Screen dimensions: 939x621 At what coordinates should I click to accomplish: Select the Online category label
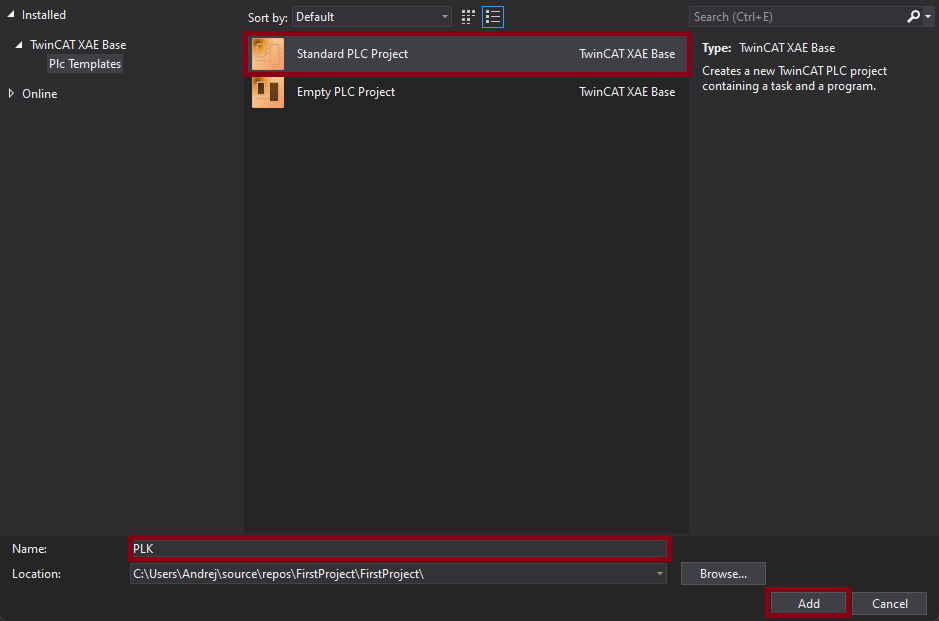coord(40,94)
